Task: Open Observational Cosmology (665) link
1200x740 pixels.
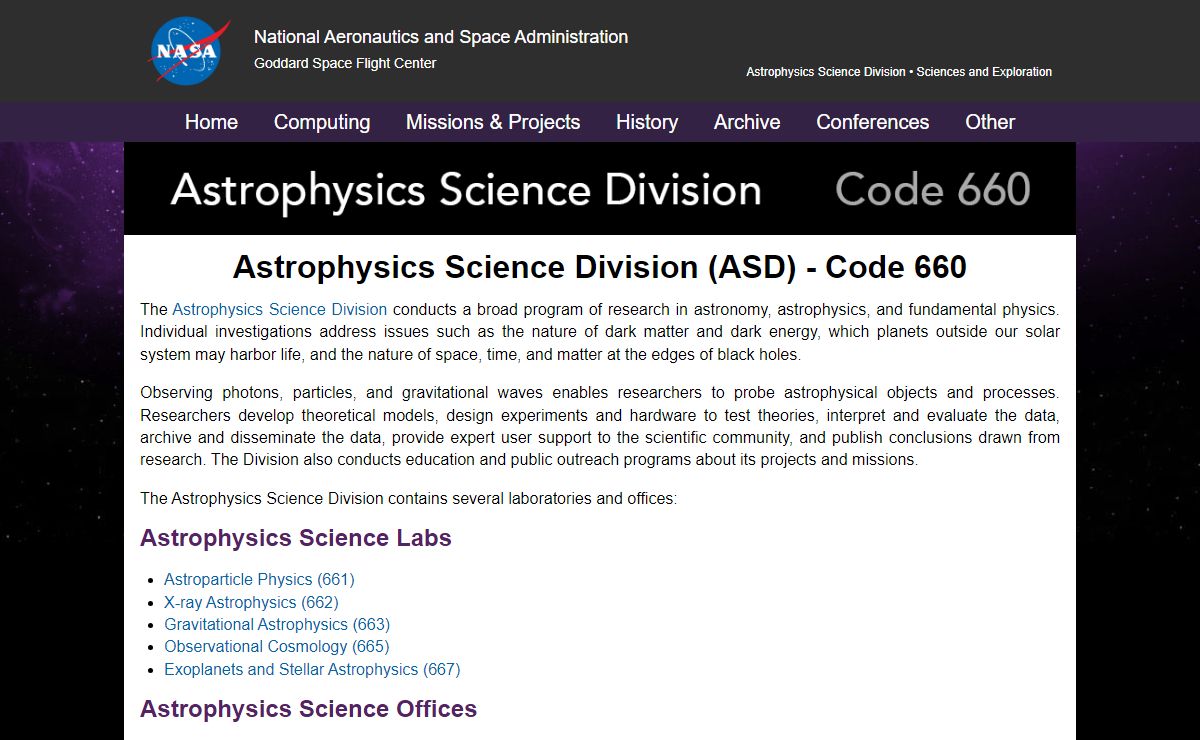Action: tap(277, 646)
